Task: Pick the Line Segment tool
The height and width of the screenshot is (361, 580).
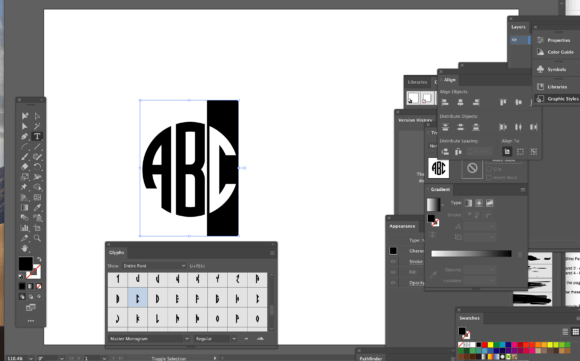Action: click(x=37, y=146)
